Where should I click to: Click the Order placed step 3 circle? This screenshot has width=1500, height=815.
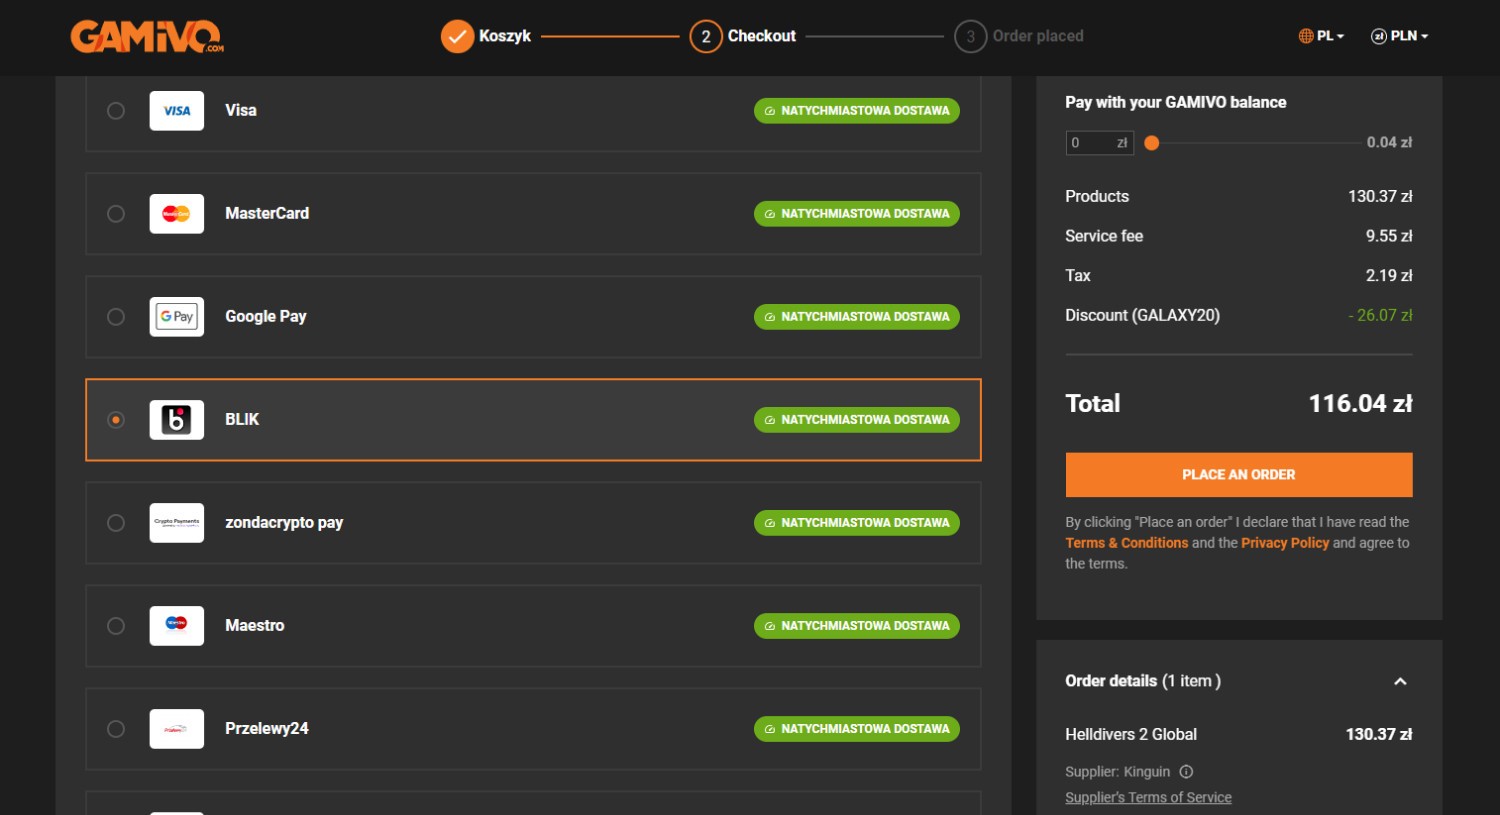point(970,37)
